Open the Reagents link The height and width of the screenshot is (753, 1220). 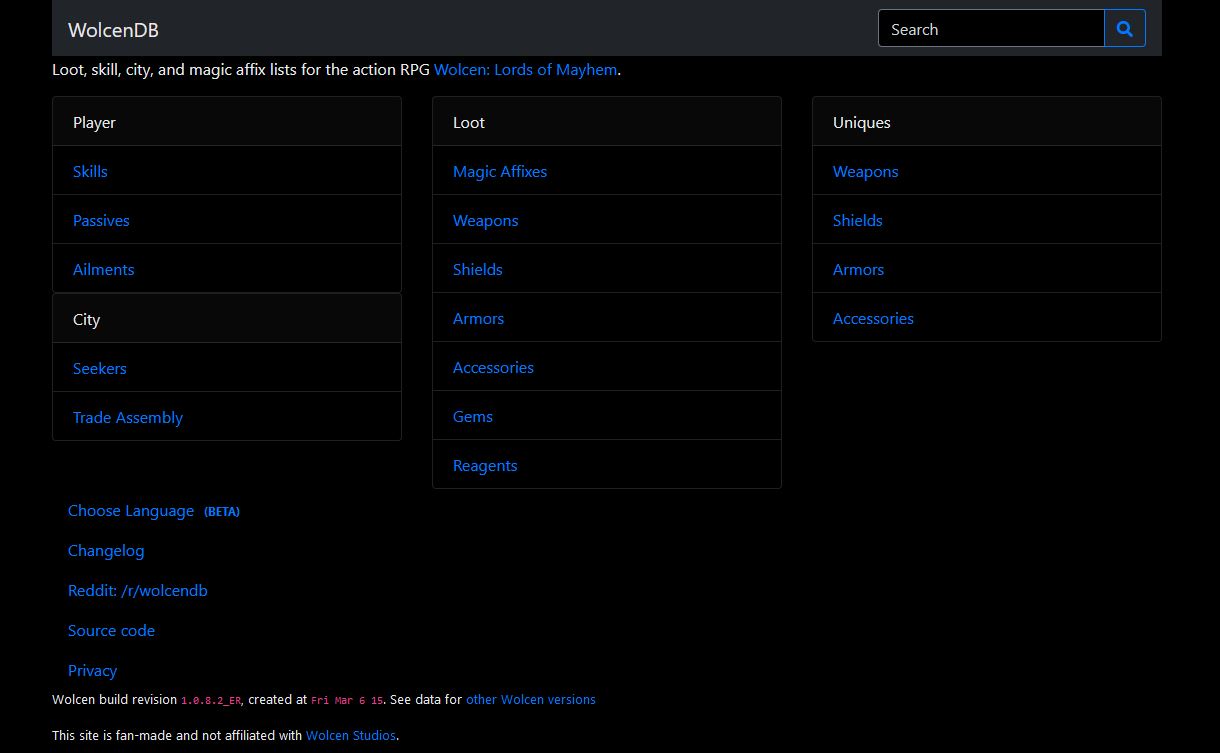485,466
